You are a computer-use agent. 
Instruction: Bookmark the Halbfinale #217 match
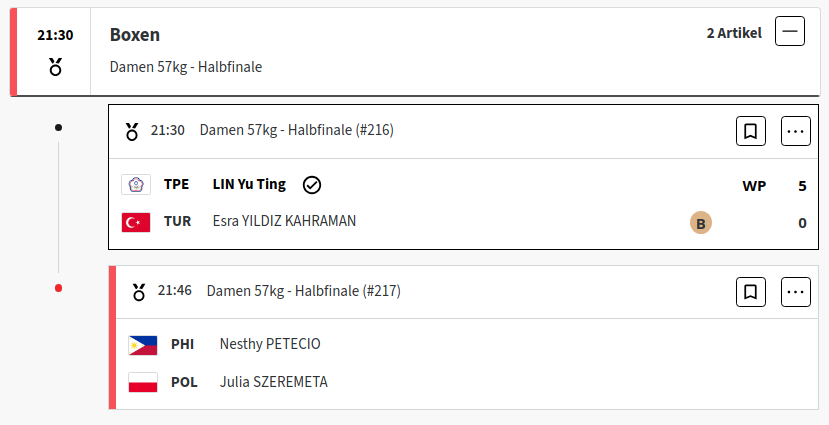click(751, 292)
